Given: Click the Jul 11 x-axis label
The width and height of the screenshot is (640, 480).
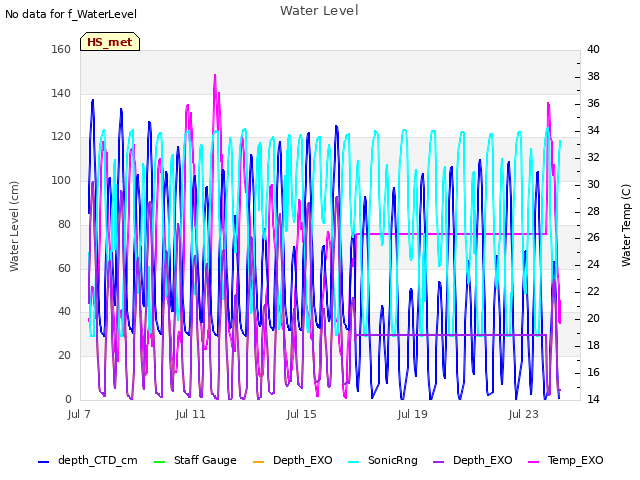Looking at the screenshot, I should [x=190, y=414].
